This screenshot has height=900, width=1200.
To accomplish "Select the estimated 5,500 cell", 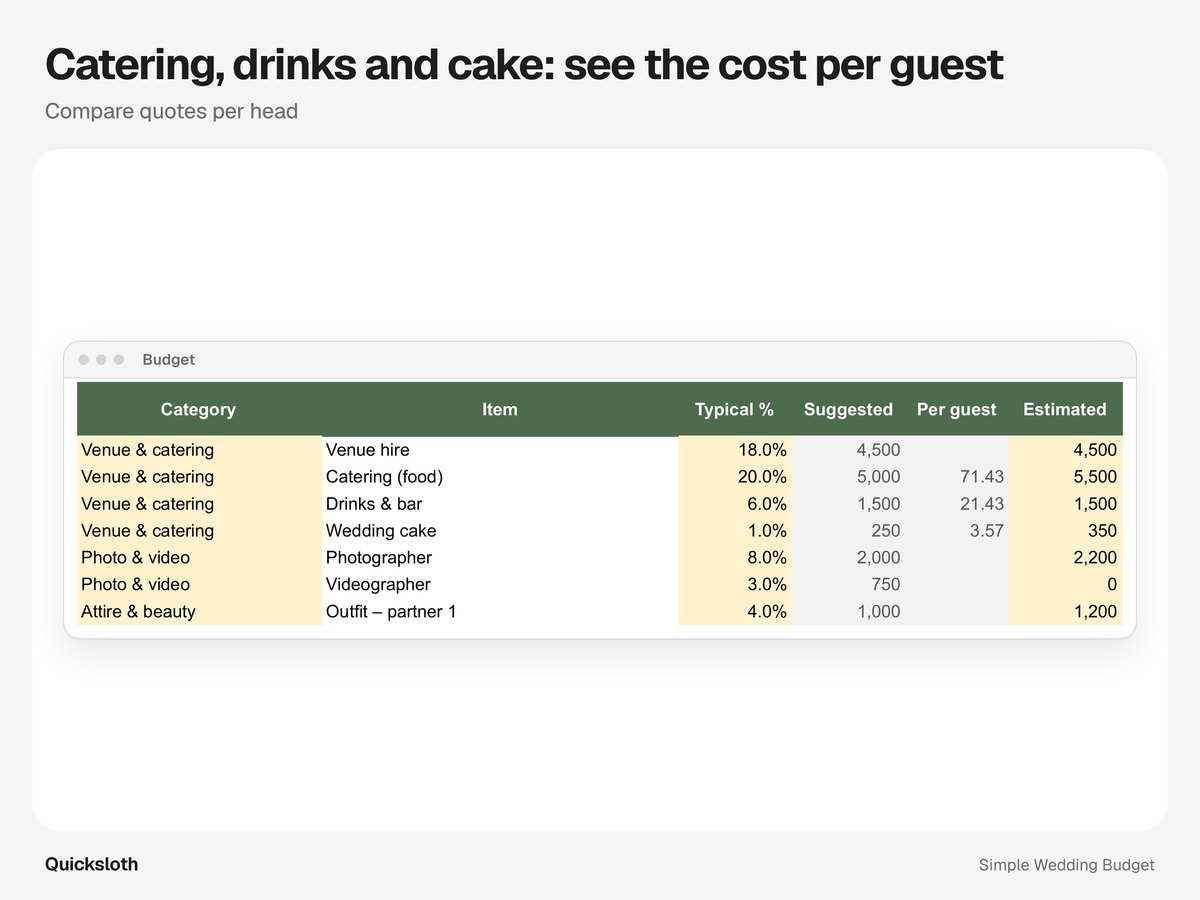I will (1066, 477).
